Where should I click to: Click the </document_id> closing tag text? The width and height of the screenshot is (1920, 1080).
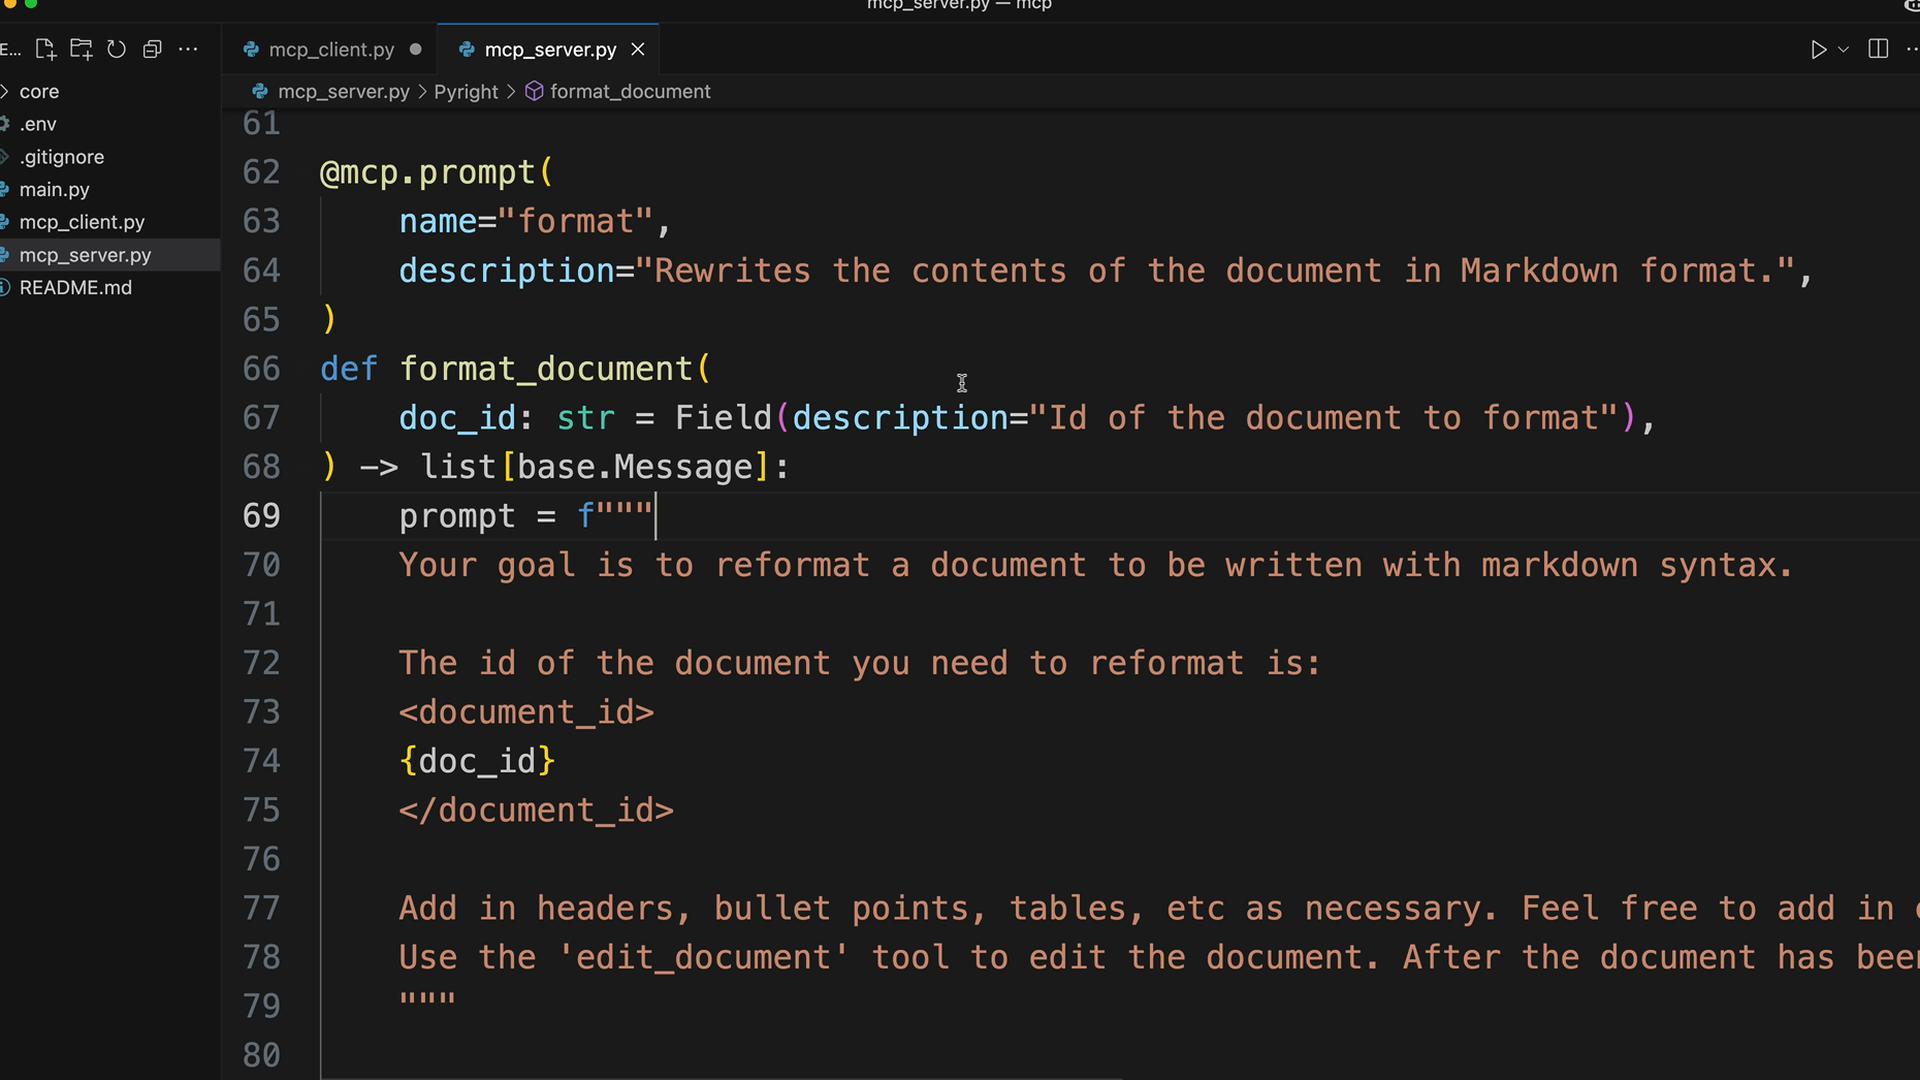(x=536, y=810)
